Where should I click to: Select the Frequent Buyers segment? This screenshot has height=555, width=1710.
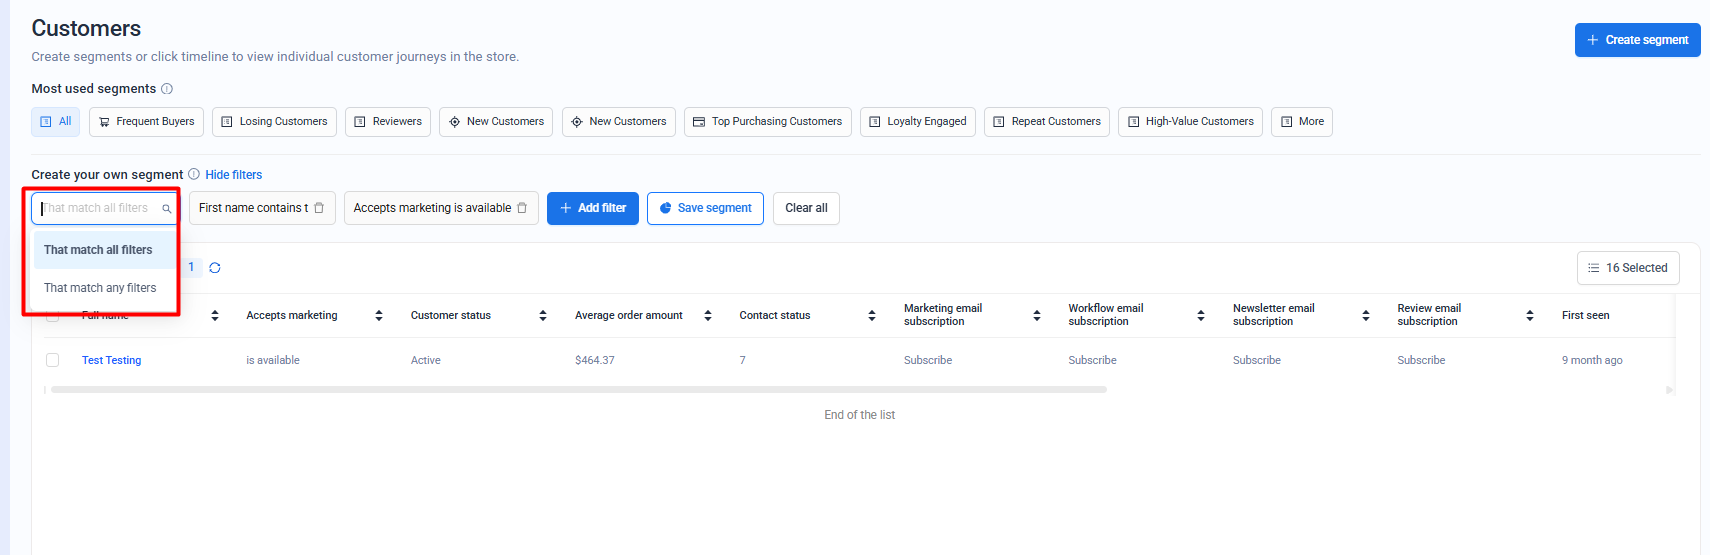(146, 122)
